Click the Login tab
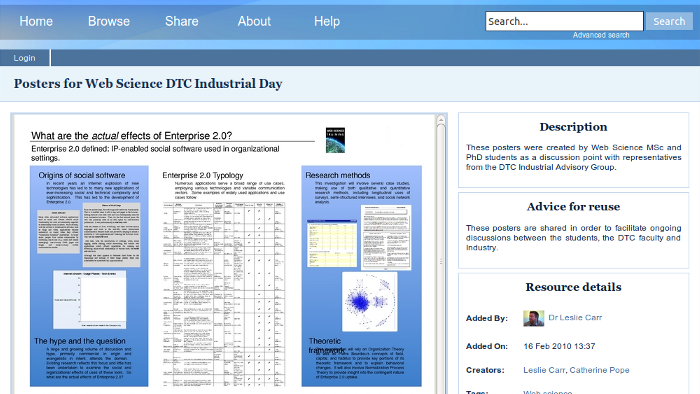 [25, 58]
